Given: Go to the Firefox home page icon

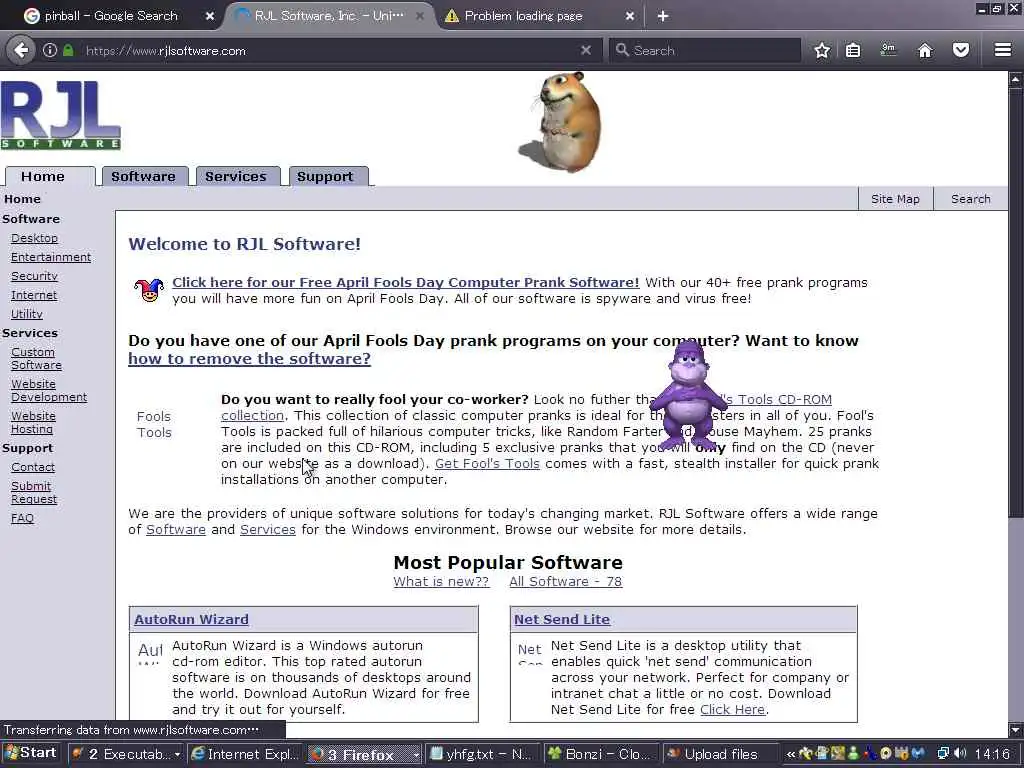Looking at the screenshot, I should pos(925,50).
